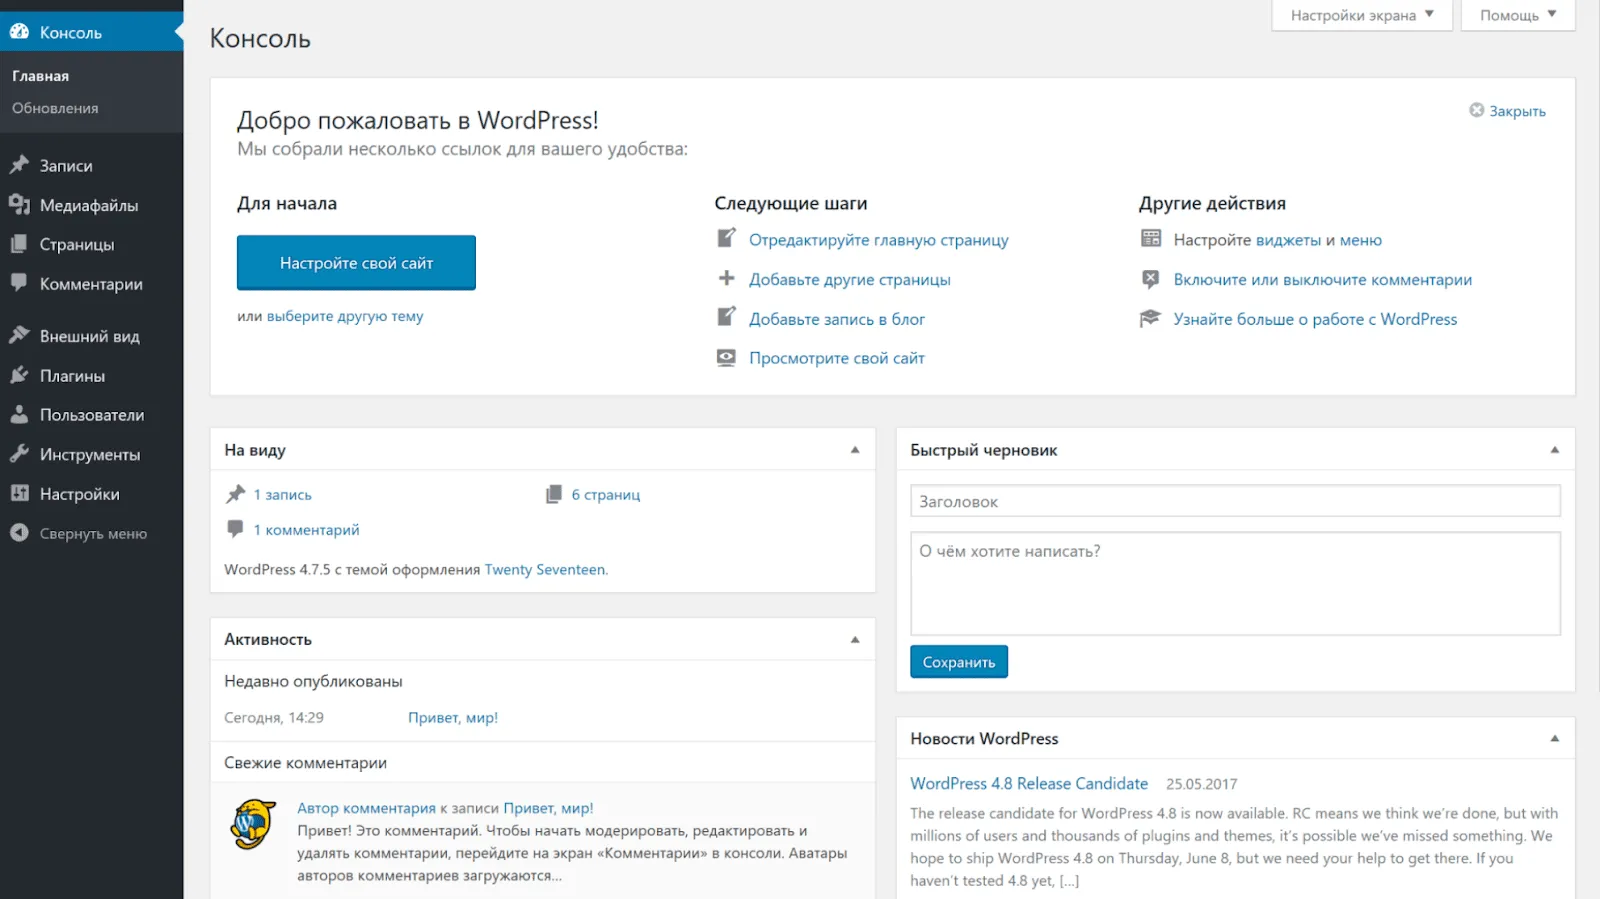Click the Настройте свой сайт button
The image size is (1600, 899).
(356, 263)
